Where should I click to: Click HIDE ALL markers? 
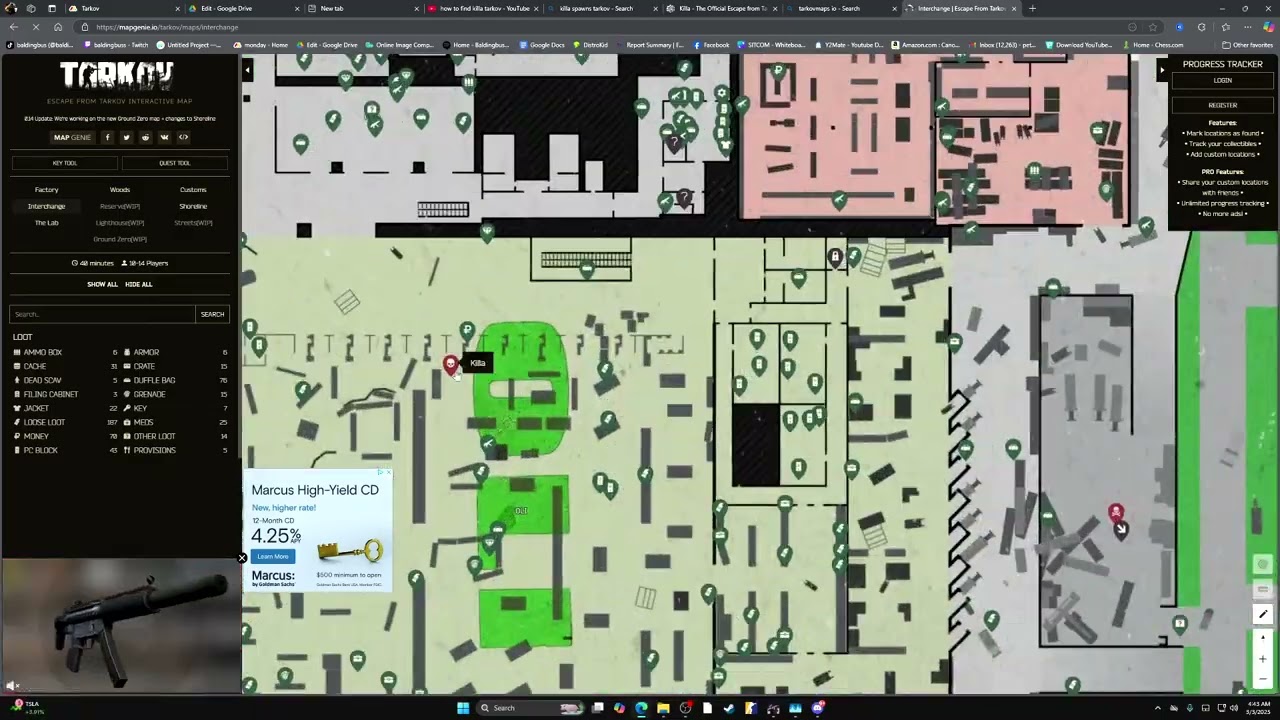pyautogui.click(x=139, y=284)
